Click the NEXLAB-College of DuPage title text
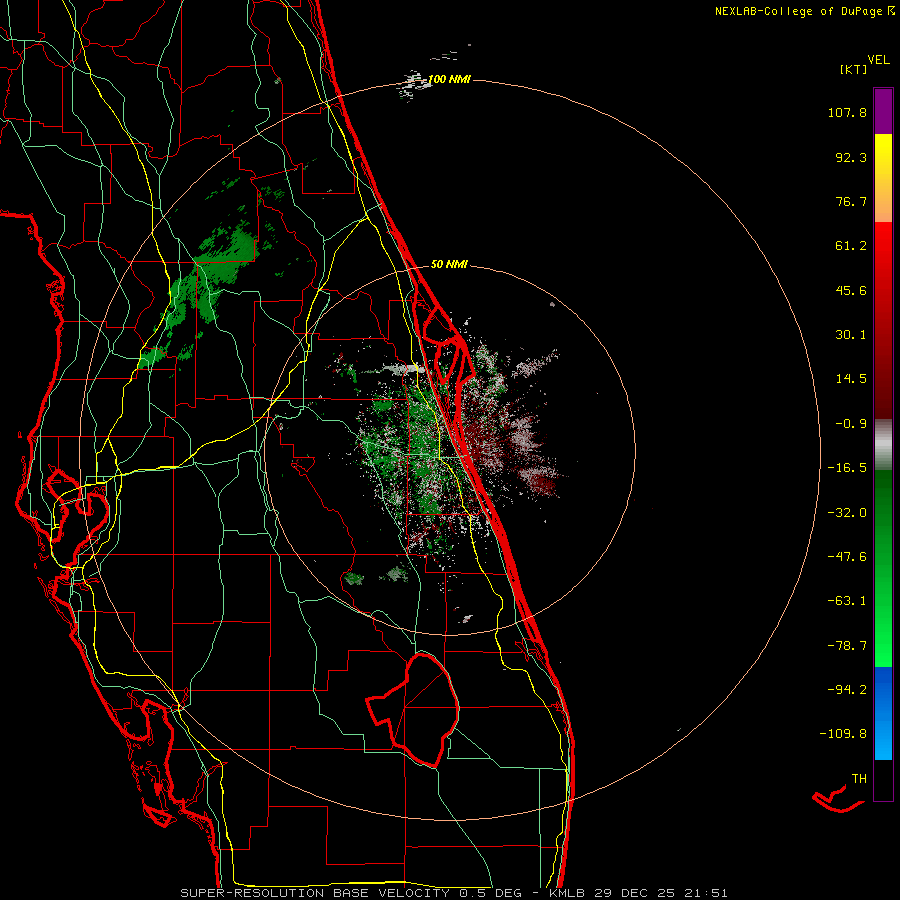The width and height of the screenshot is (900, 900). pos(800,11)
